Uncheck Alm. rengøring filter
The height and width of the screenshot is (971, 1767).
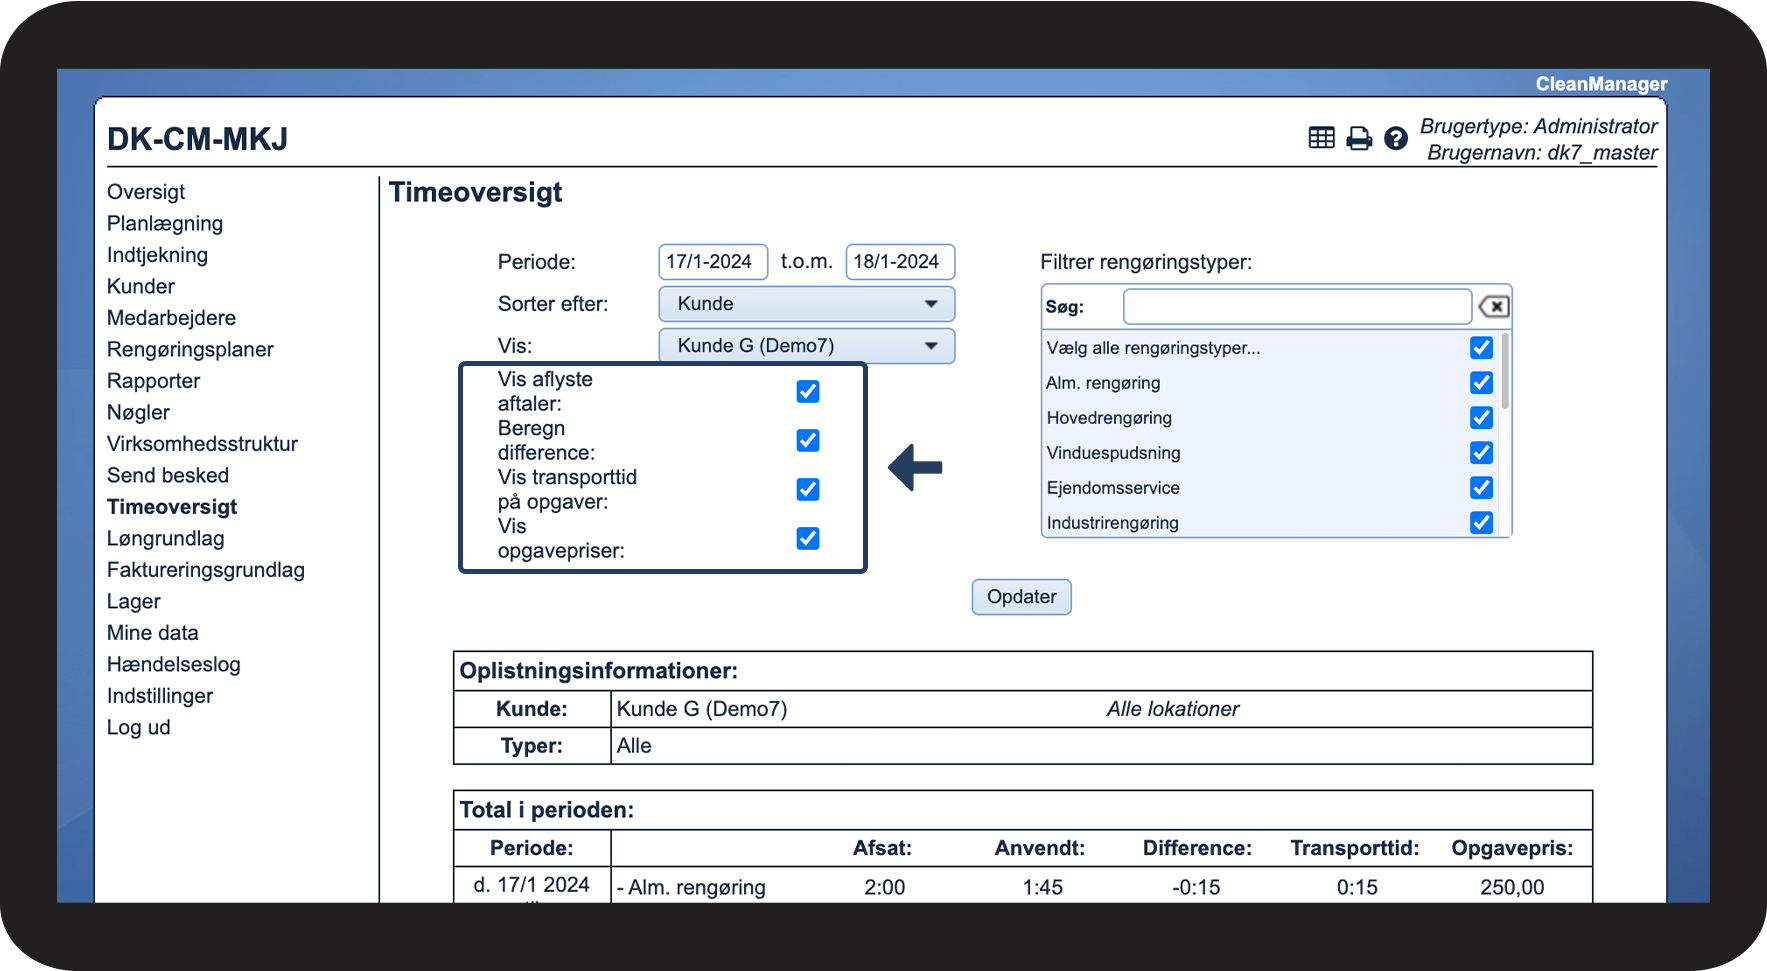pyautogui.click(x=1481, y=382)
